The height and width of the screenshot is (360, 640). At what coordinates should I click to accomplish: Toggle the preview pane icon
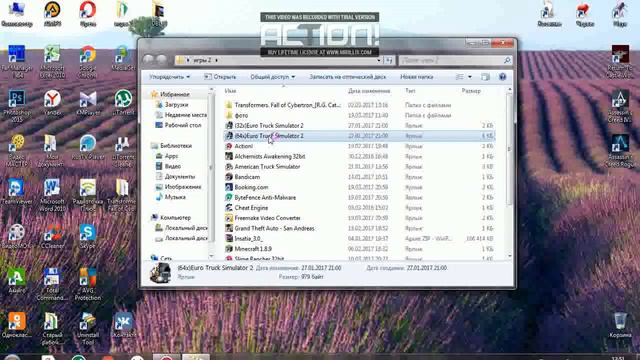[485, 77]
